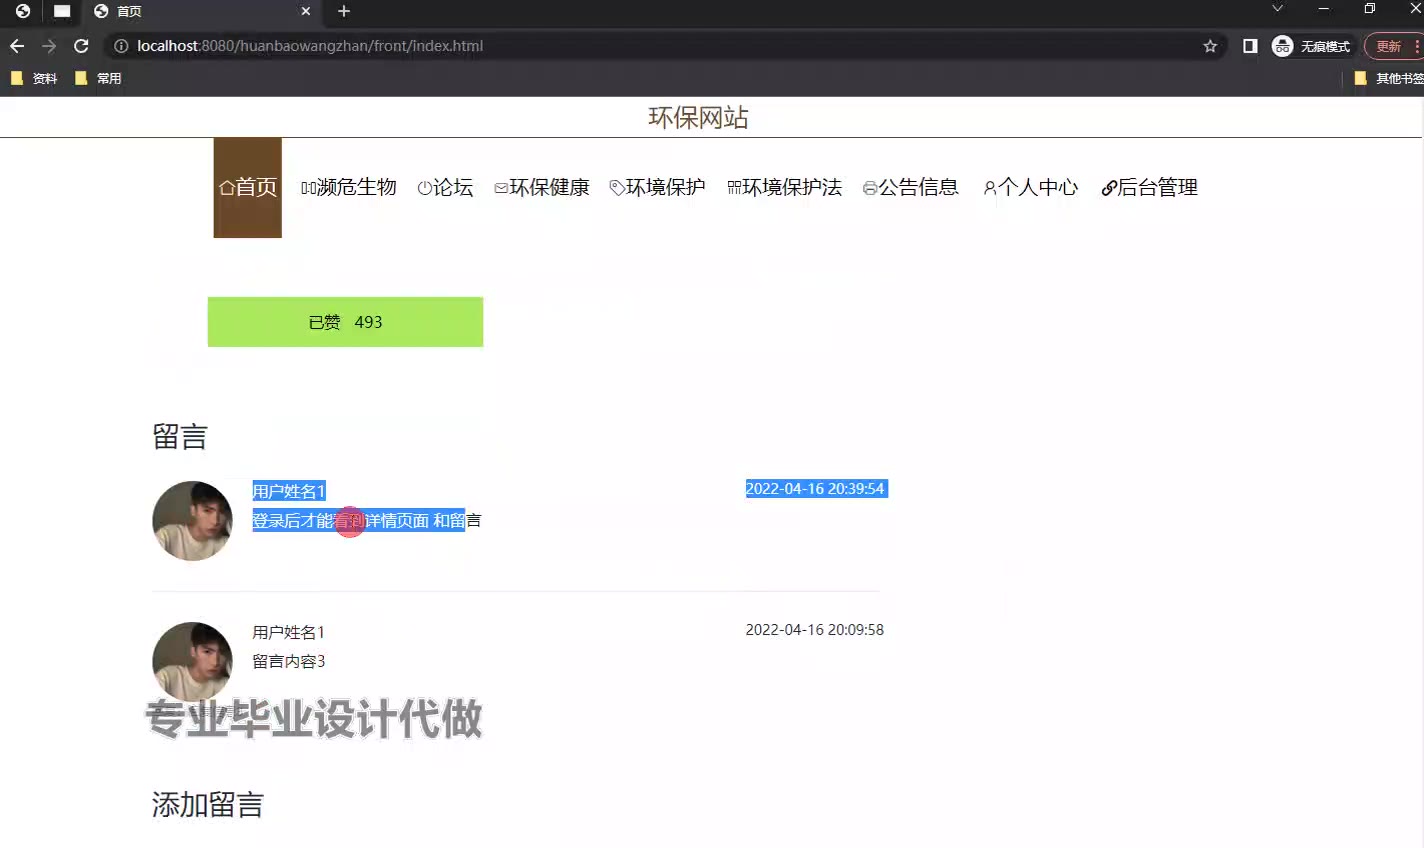Toggle the browser side panel icon
Viewport: 1424px width, 848px height.
pos(1250,46)
